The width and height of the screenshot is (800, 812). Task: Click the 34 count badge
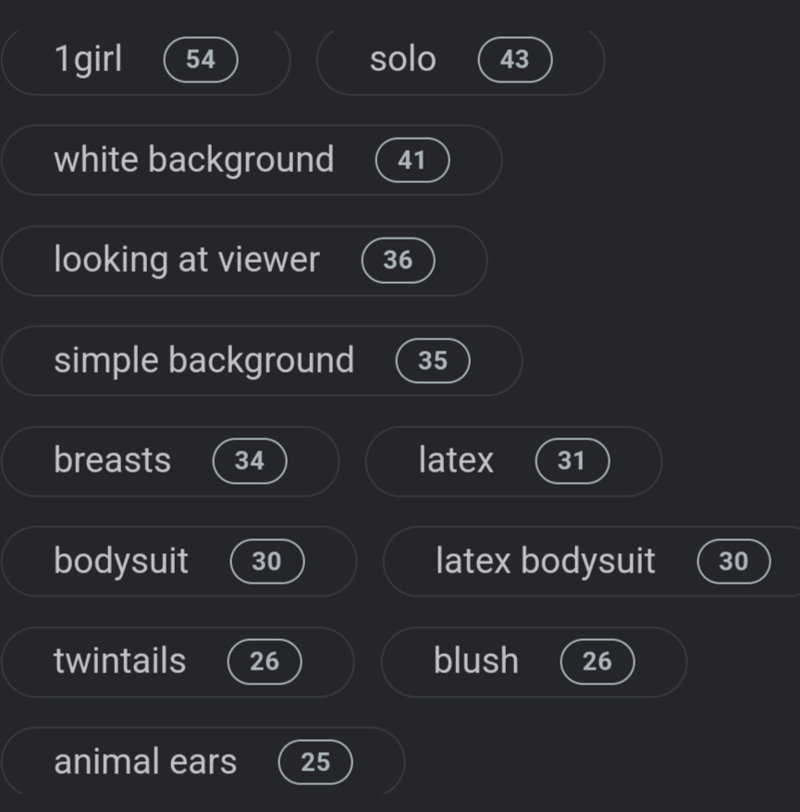[250, 461]
